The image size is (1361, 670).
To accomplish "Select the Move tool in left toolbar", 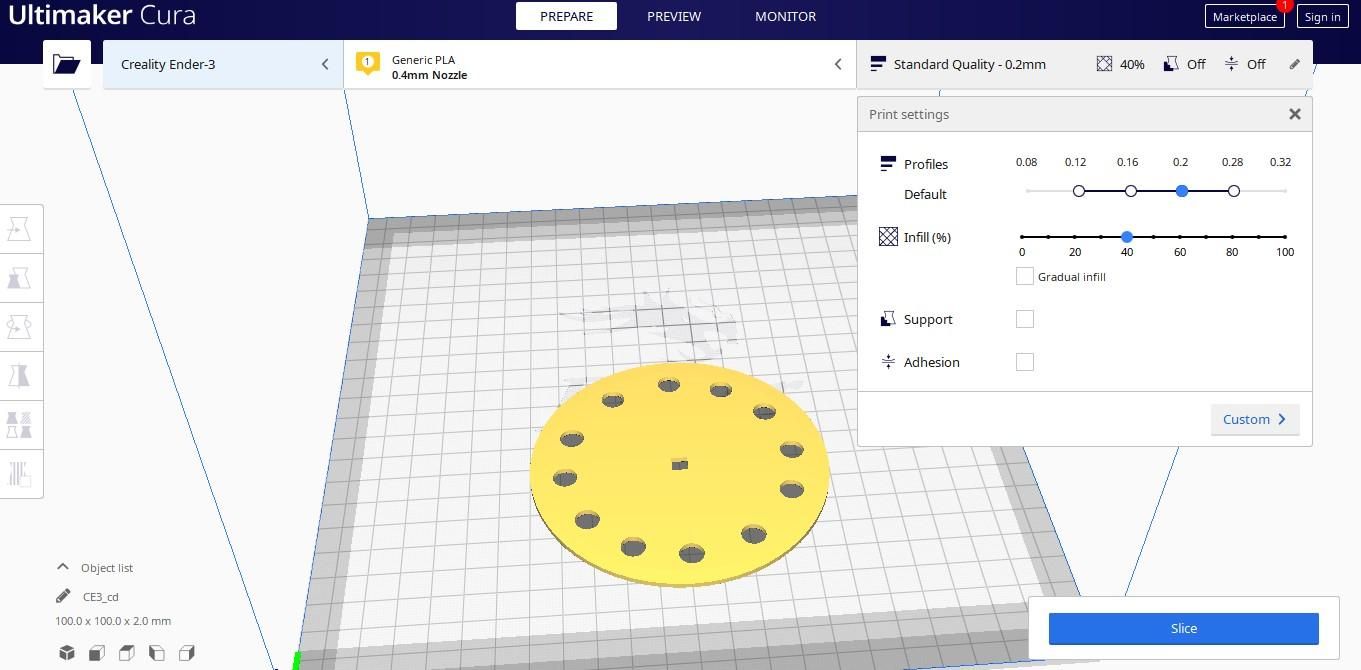I will [x=19, y=229].
